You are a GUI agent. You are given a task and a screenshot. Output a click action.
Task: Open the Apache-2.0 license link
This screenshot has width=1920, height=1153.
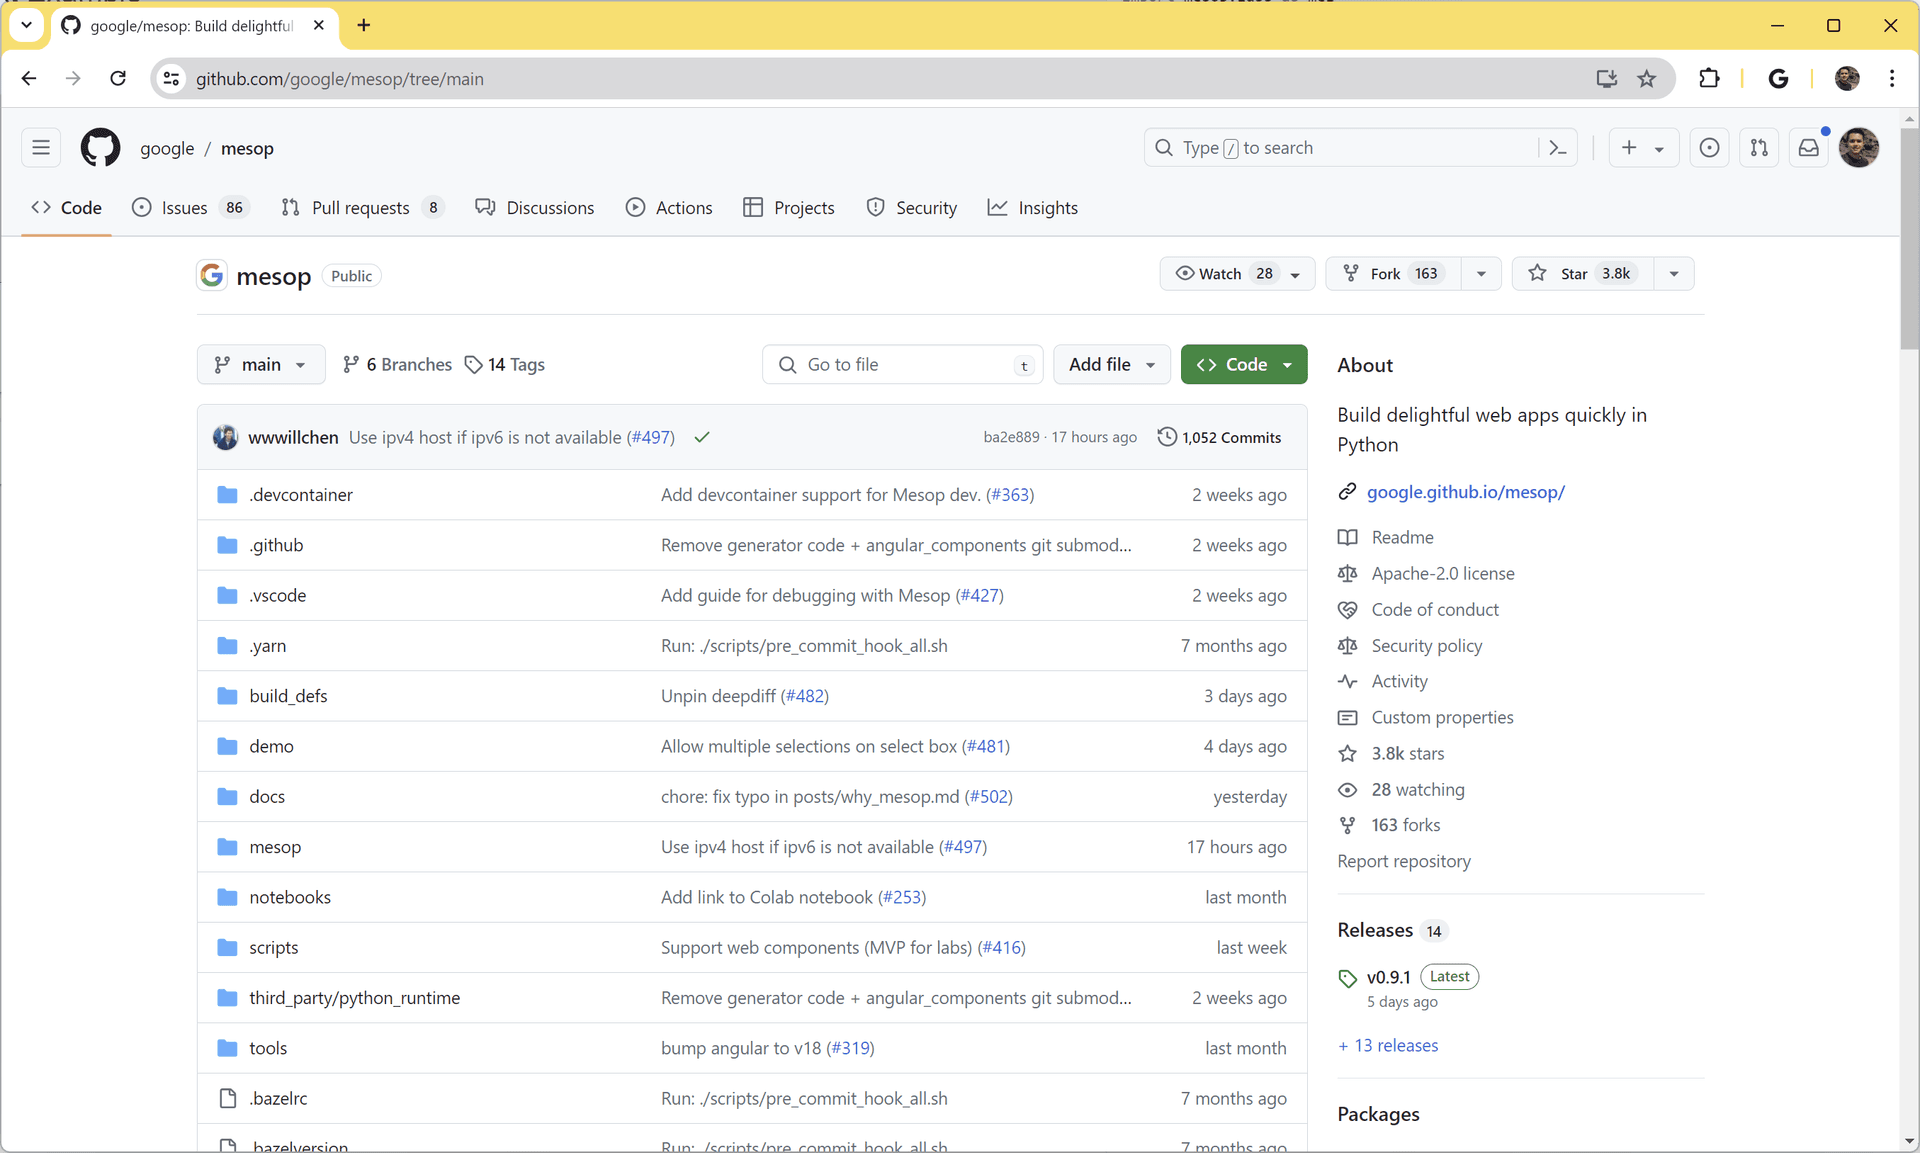click(x=1443, y=573)
